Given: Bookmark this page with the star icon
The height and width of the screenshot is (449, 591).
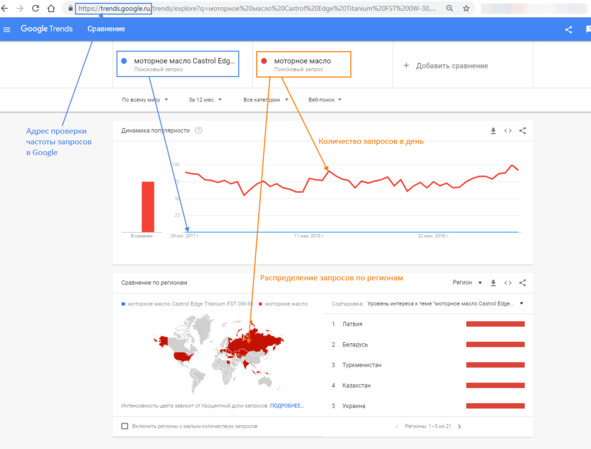Looking at the screenshot, I should [x=466, y=8].
